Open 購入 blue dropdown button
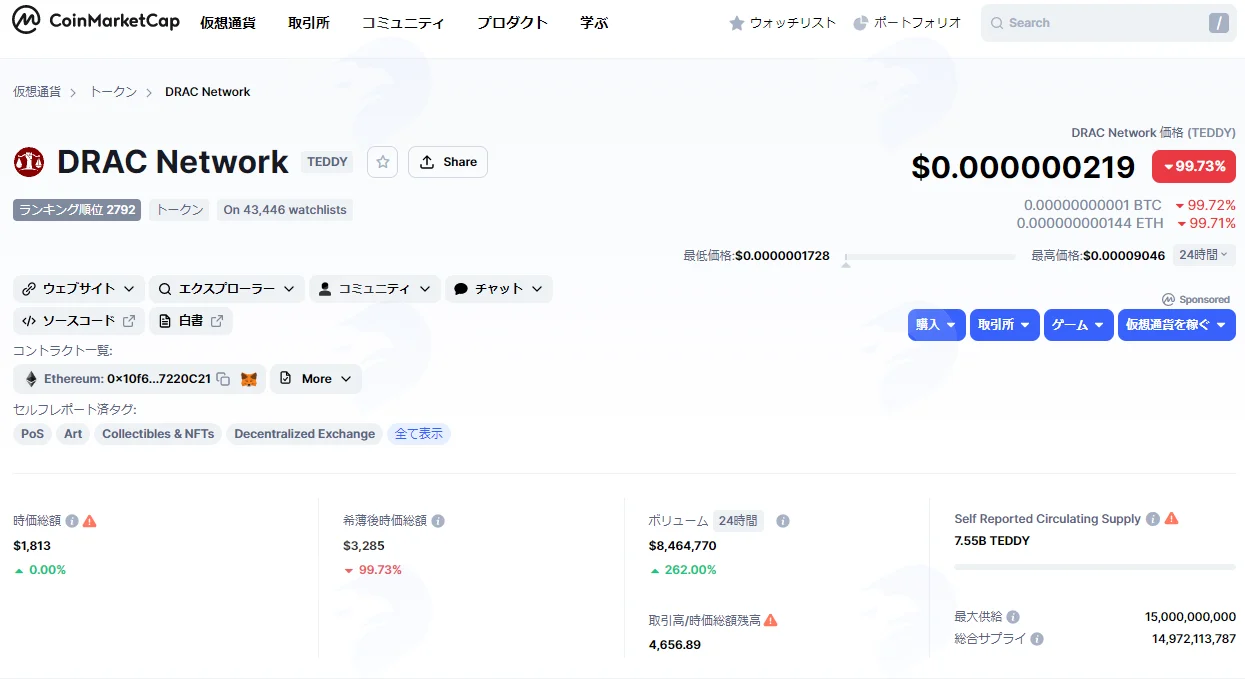The width and height of the screenshot is (1245, 679). click(x=937, y=325)
